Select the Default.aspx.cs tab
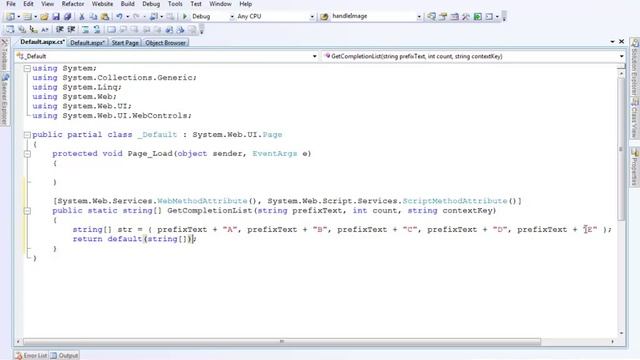Image resolution: width=640 pixels, height=360 pixels. 42,42
